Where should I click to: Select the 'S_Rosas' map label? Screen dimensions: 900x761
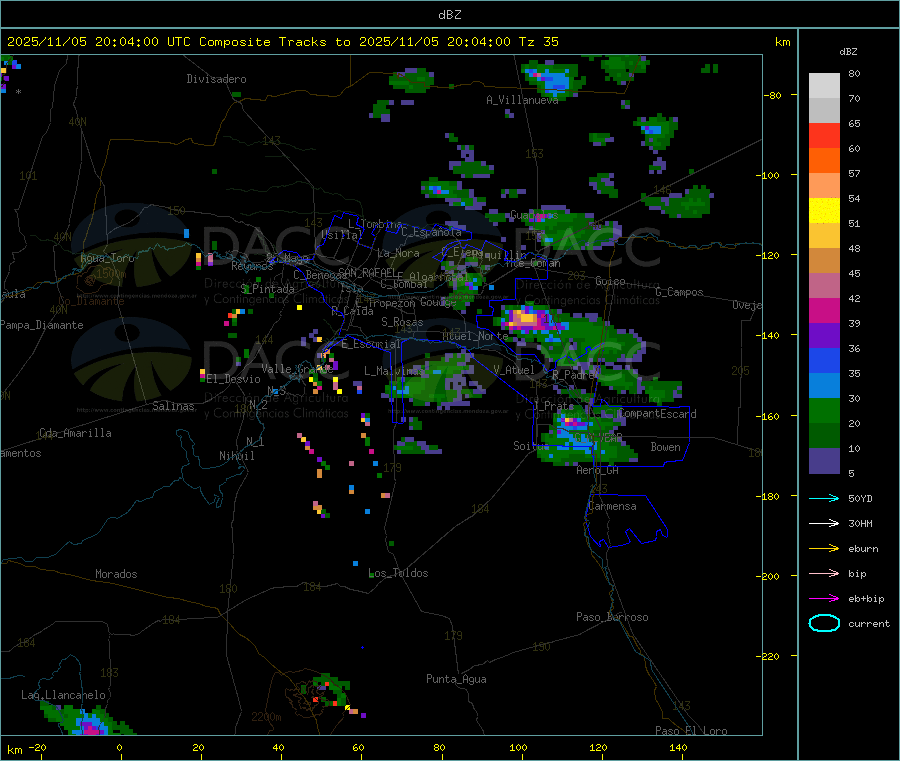click(x=402, y=322)
